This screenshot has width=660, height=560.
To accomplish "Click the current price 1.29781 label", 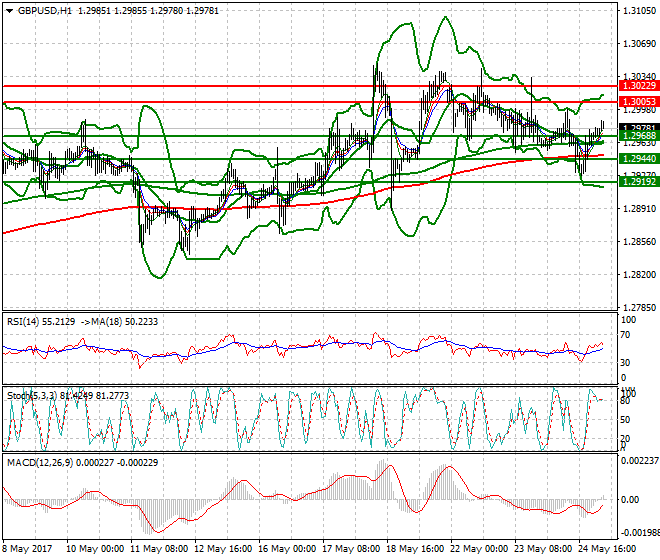I will pyautogui.click(x=639, y=128).
